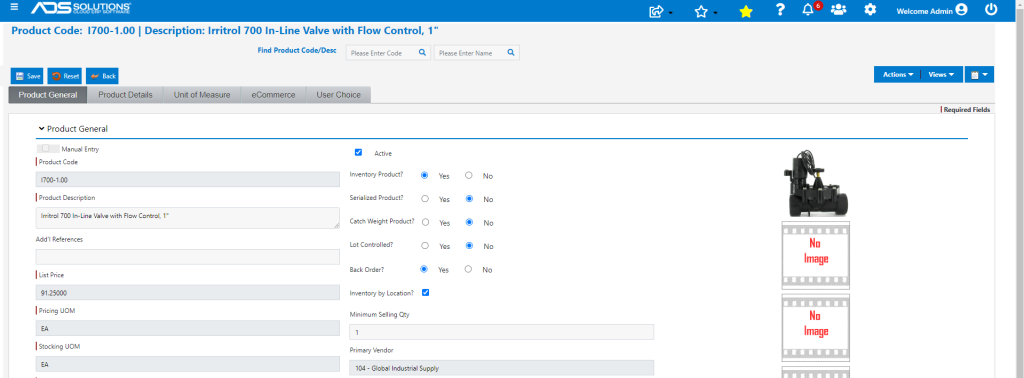The height and width of the screenshot is (378, 1024).
Task: Switch to the Product Details tab
Action: click(x=125, y=95)
